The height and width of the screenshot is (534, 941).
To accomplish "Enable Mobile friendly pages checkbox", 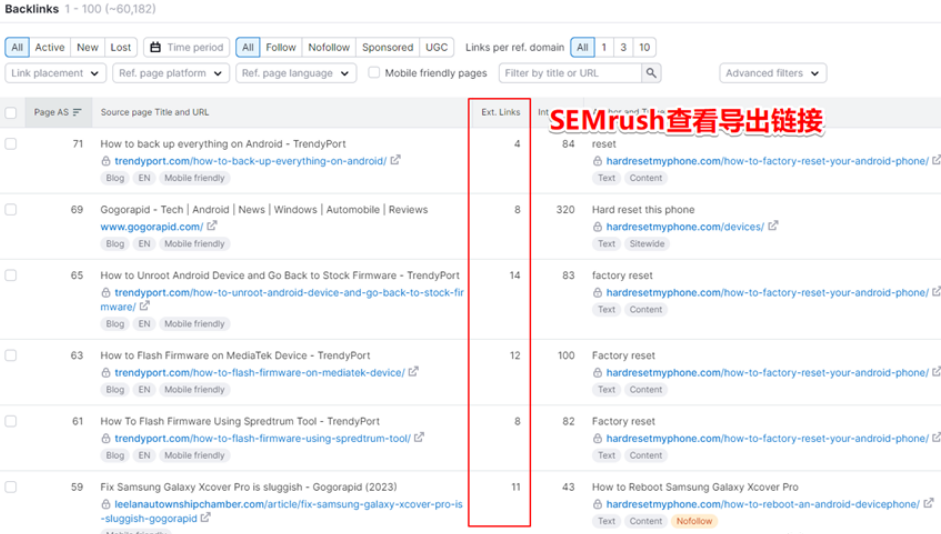I will pyautogui.click(x=374, y=73).
